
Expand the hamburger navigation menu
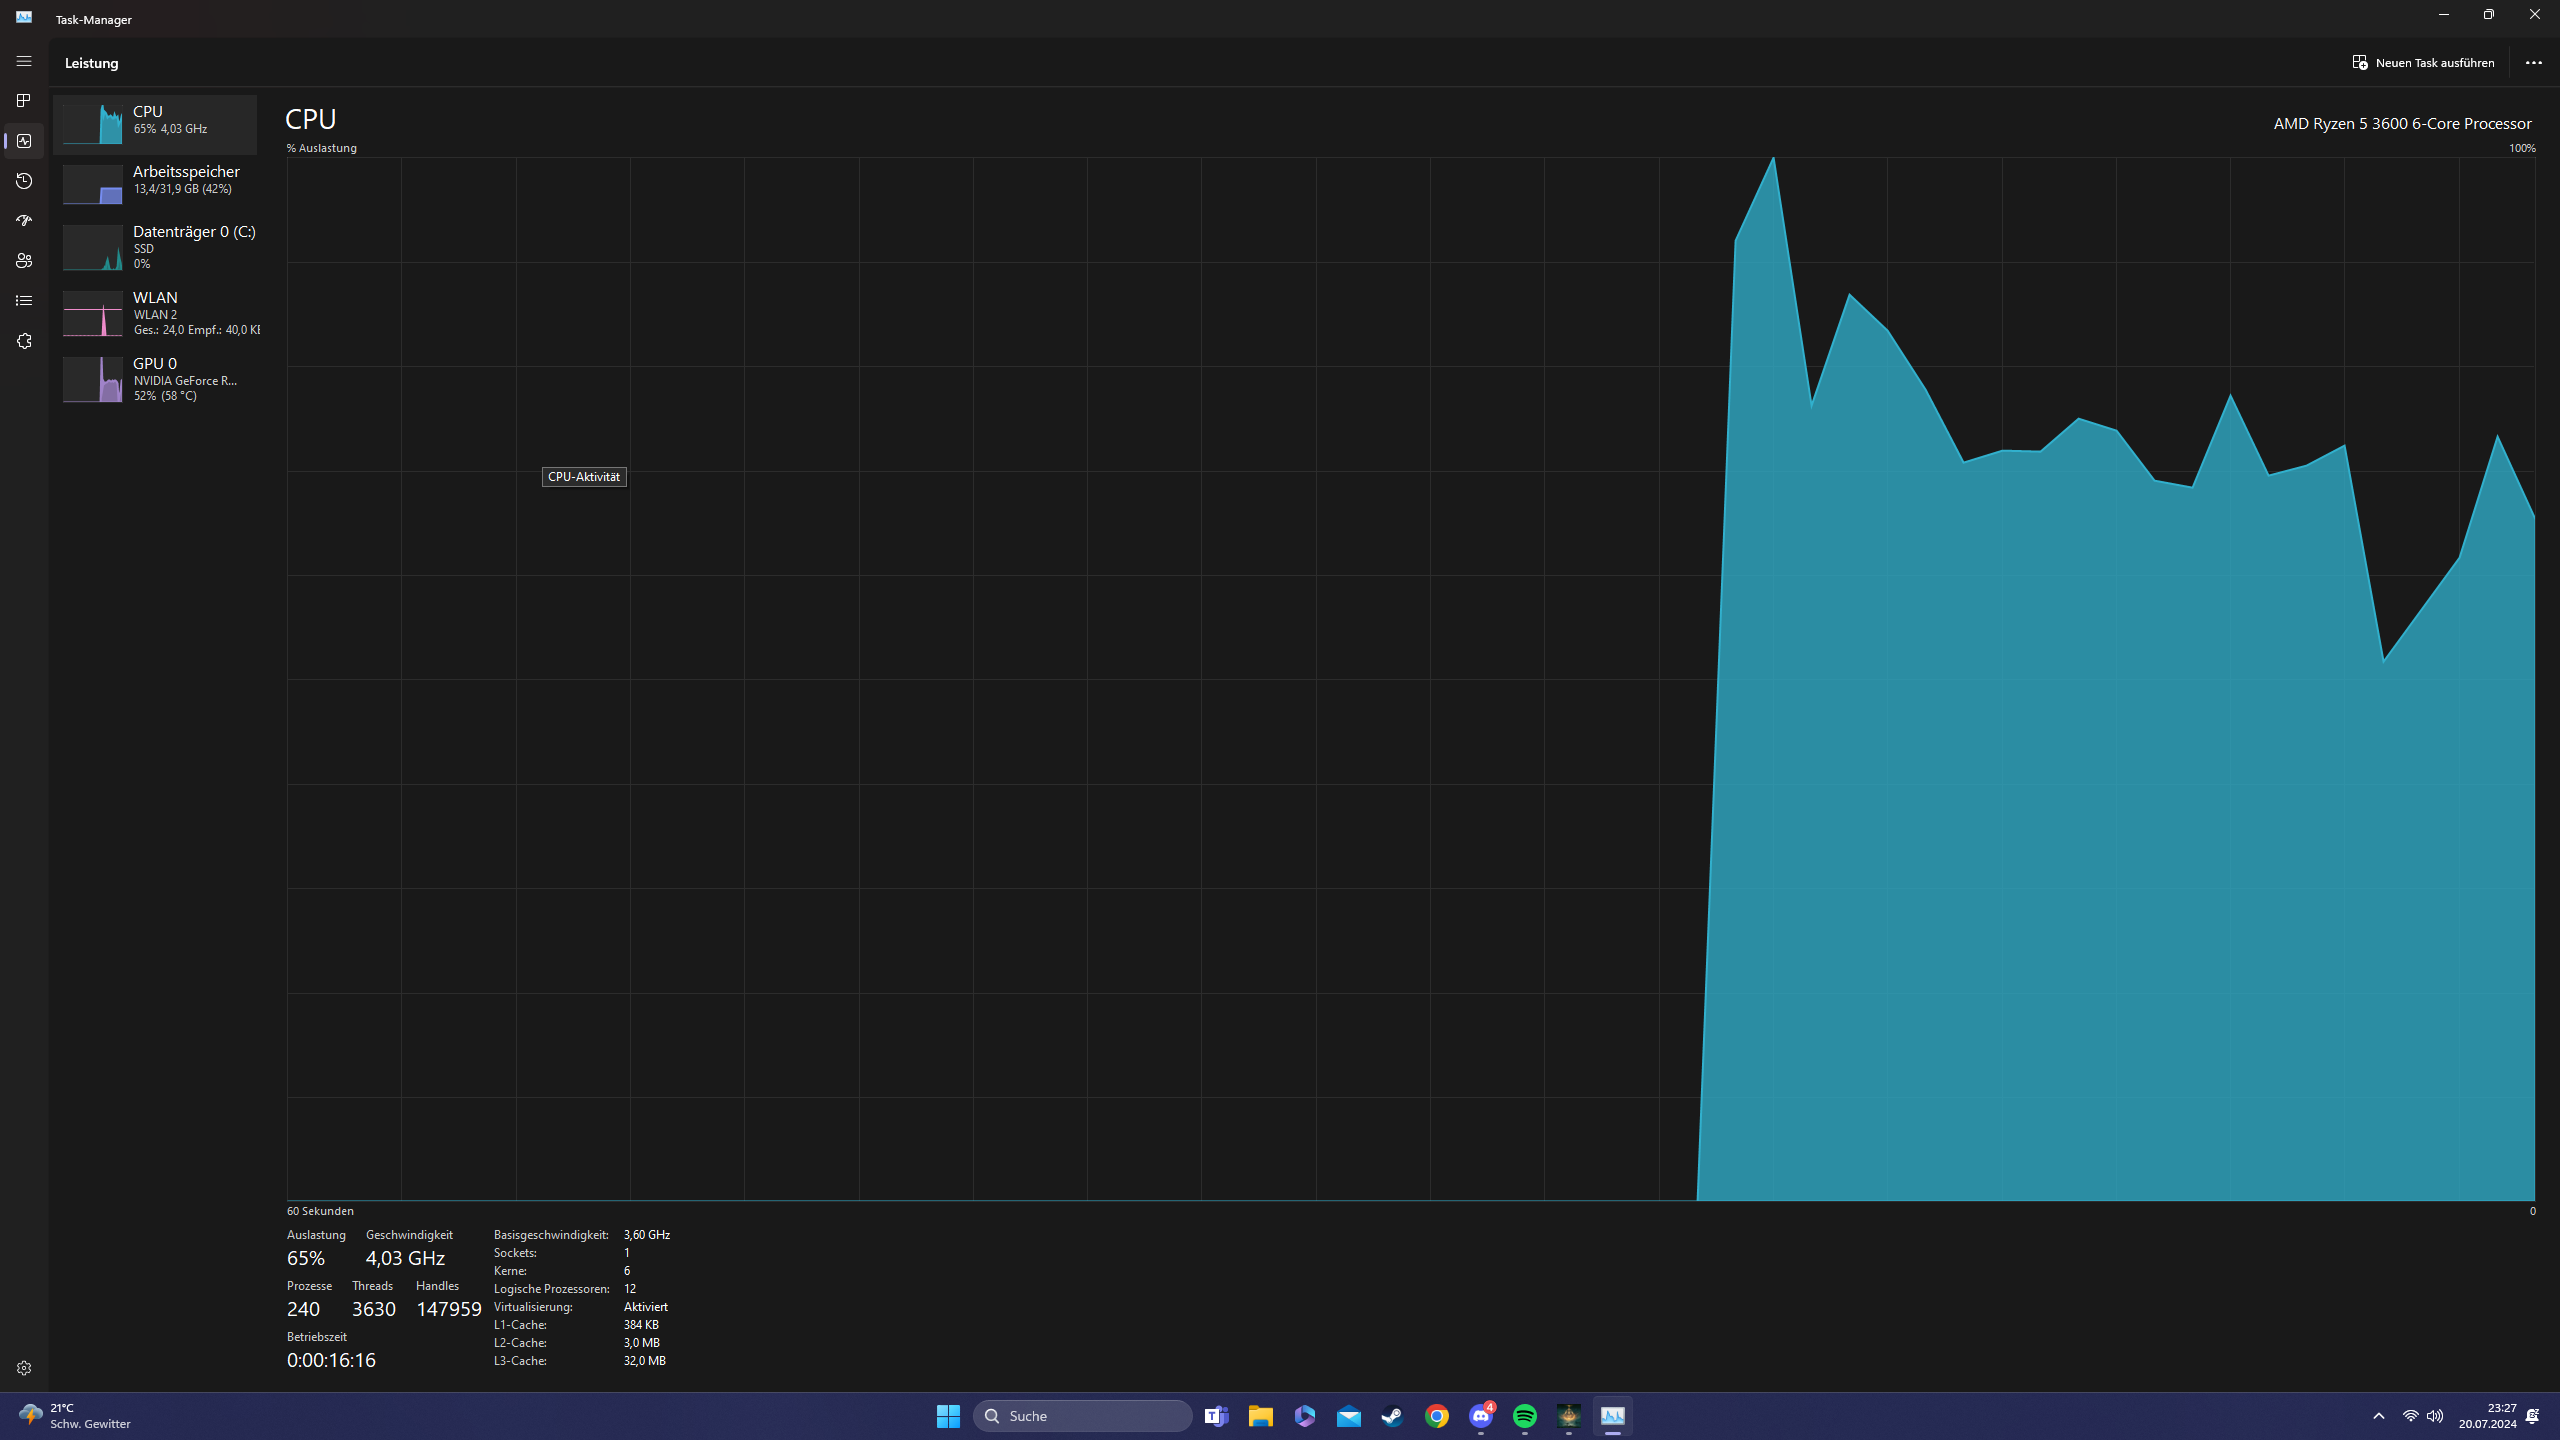click(x=24, y=61)
